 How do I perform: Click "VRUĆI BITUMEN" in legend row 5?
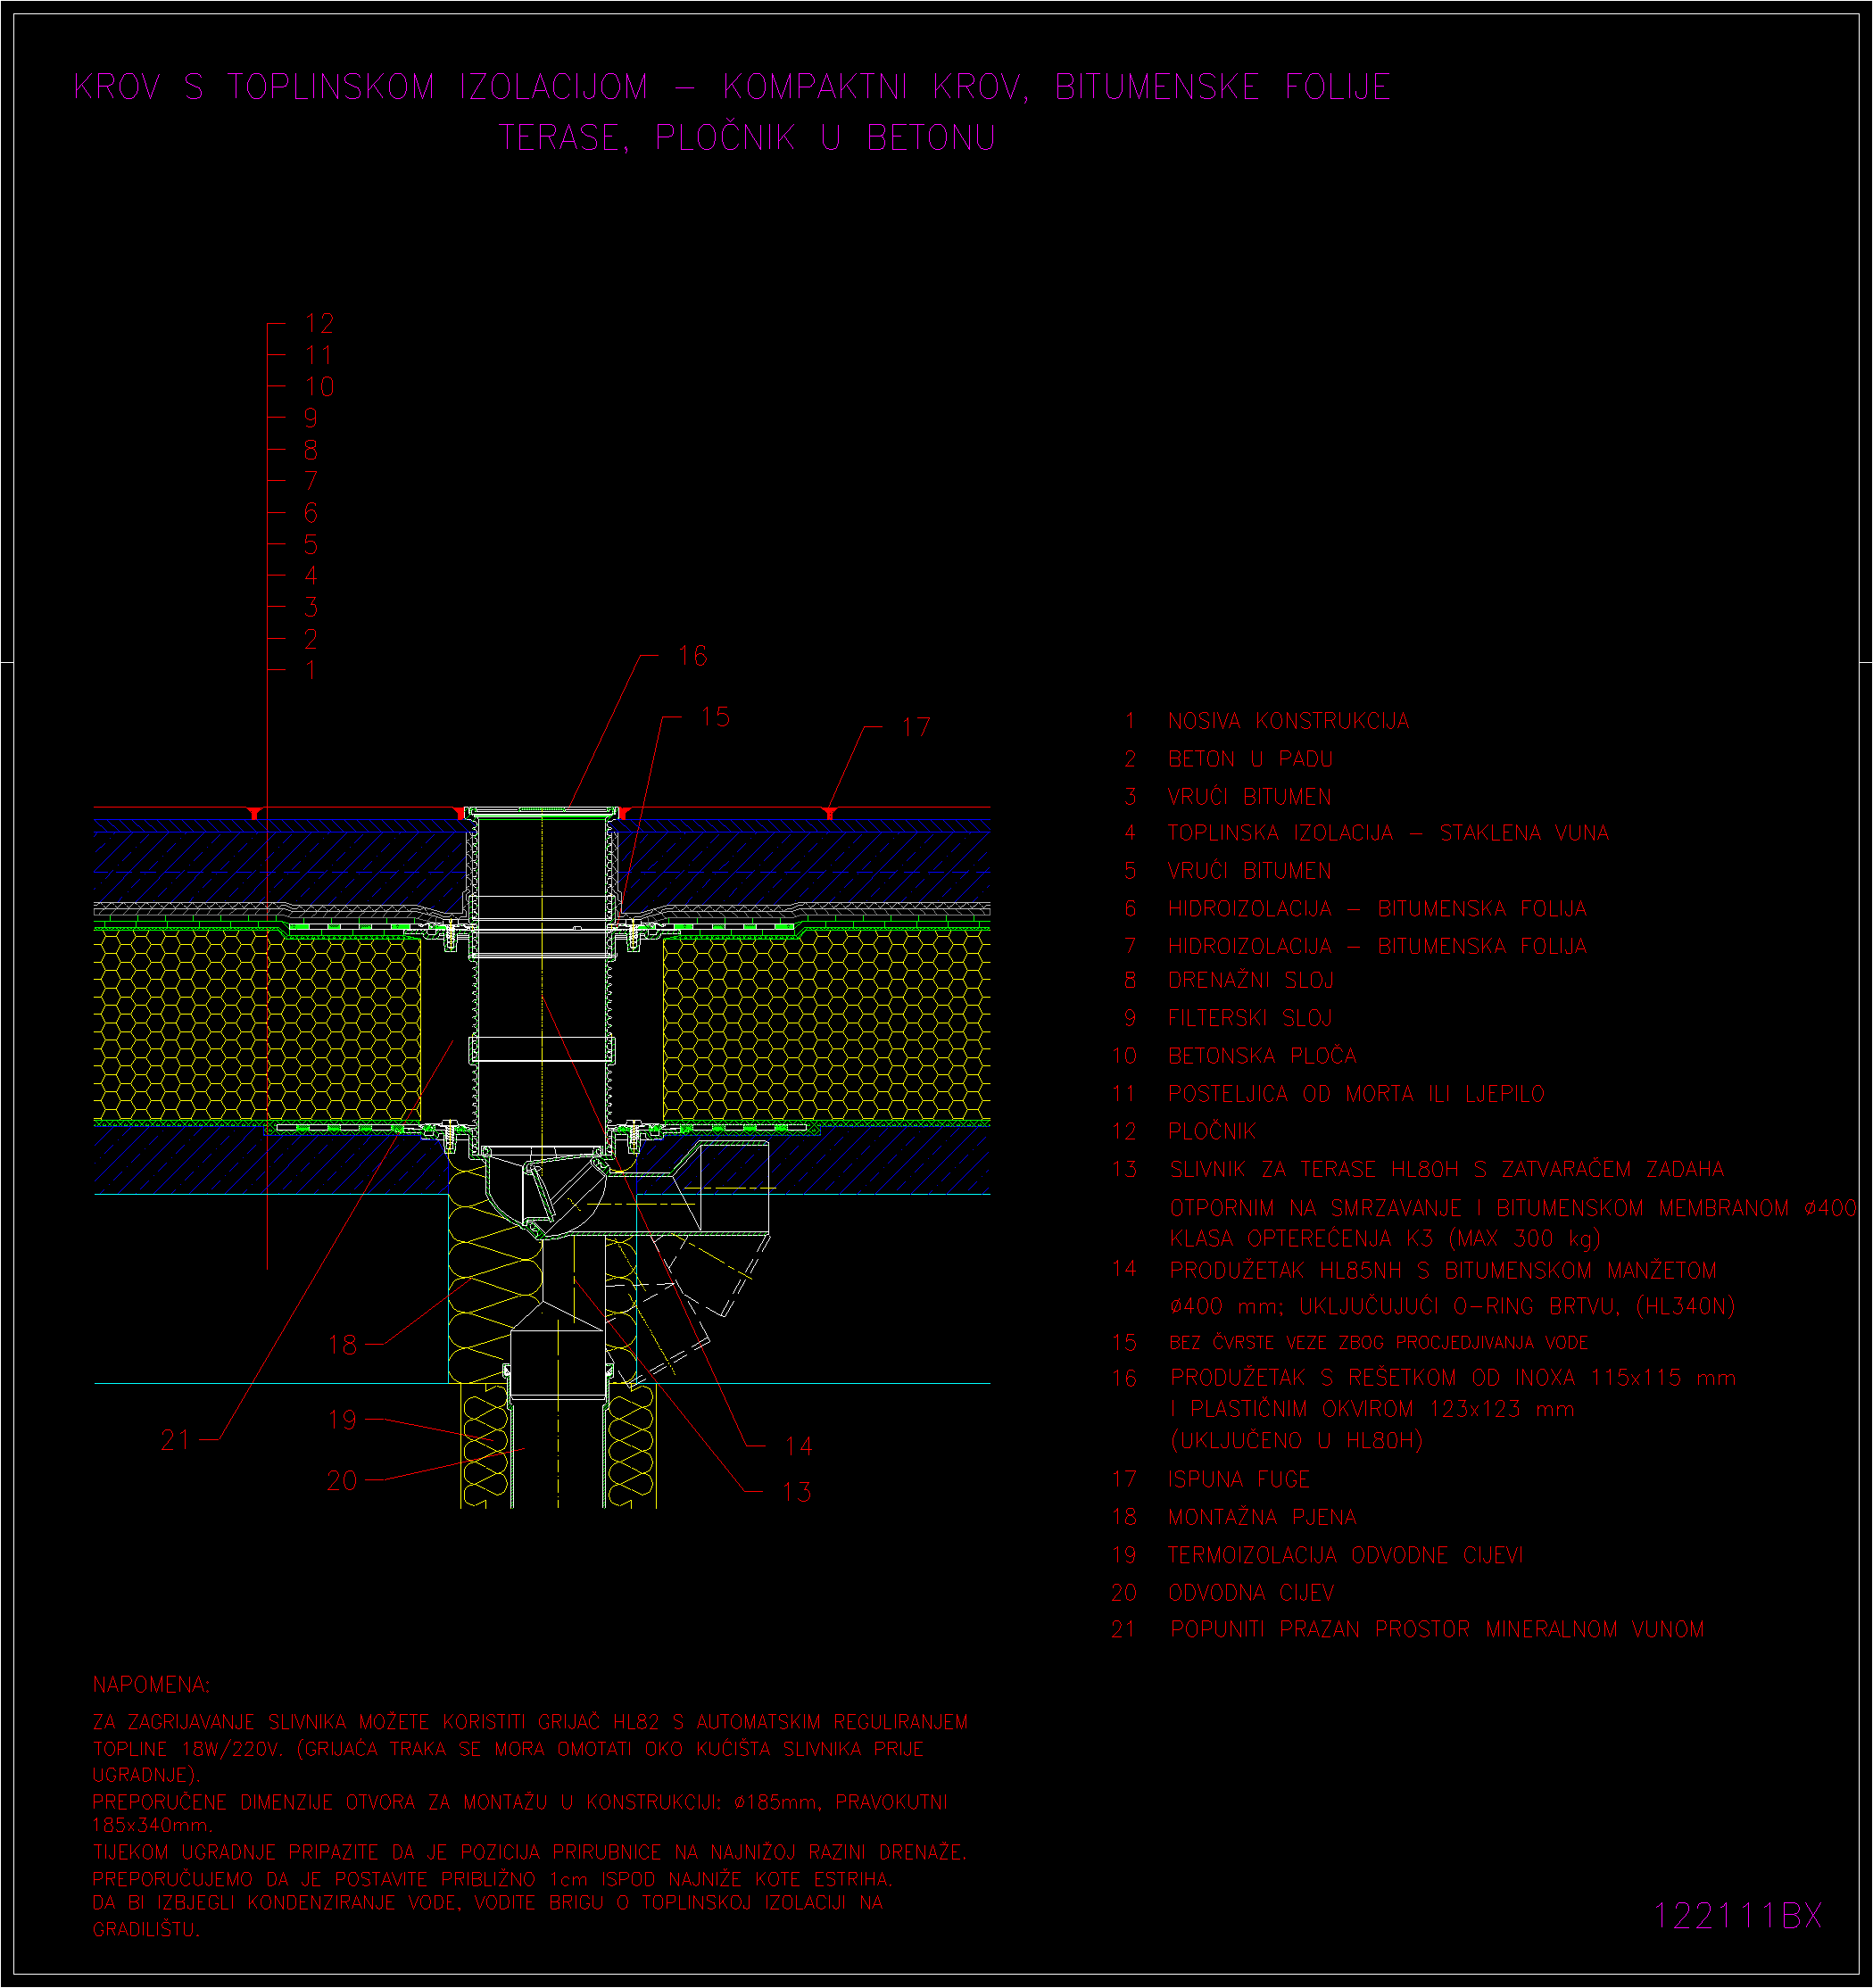pyautogui.click(x=1249, y=871)
